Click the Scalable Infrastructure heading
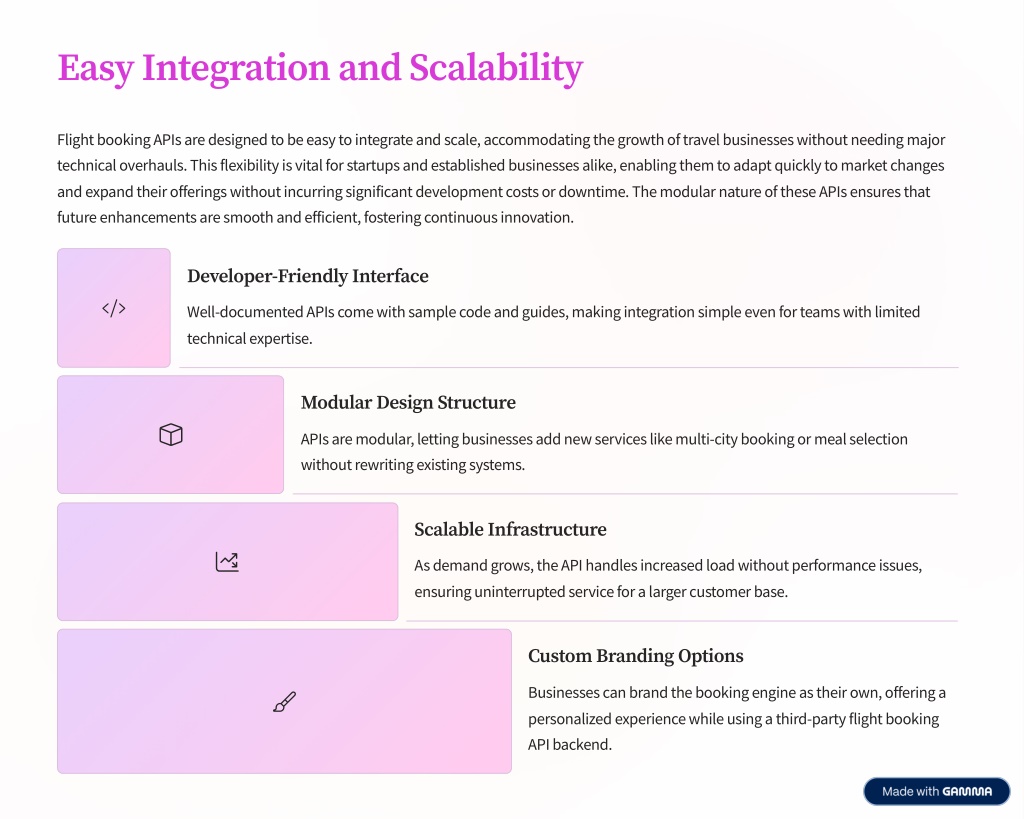This screenshot has width=1024, height=819. point(510,529)
